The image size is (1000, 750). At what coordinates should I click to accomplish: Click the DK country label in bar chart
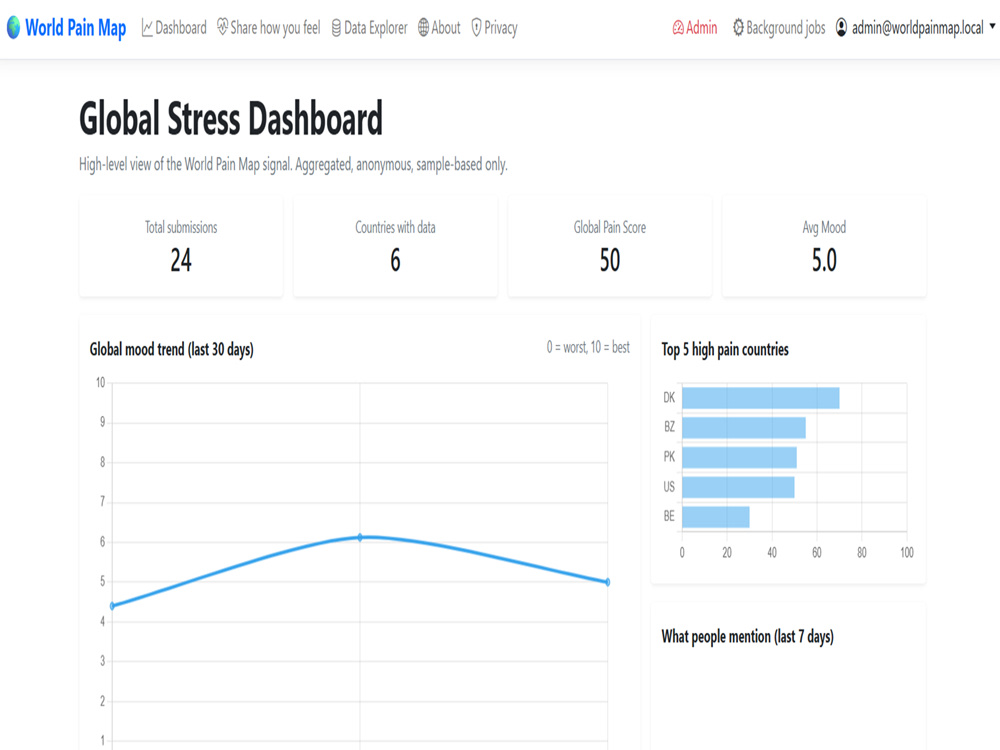click(x=669, y=398)
